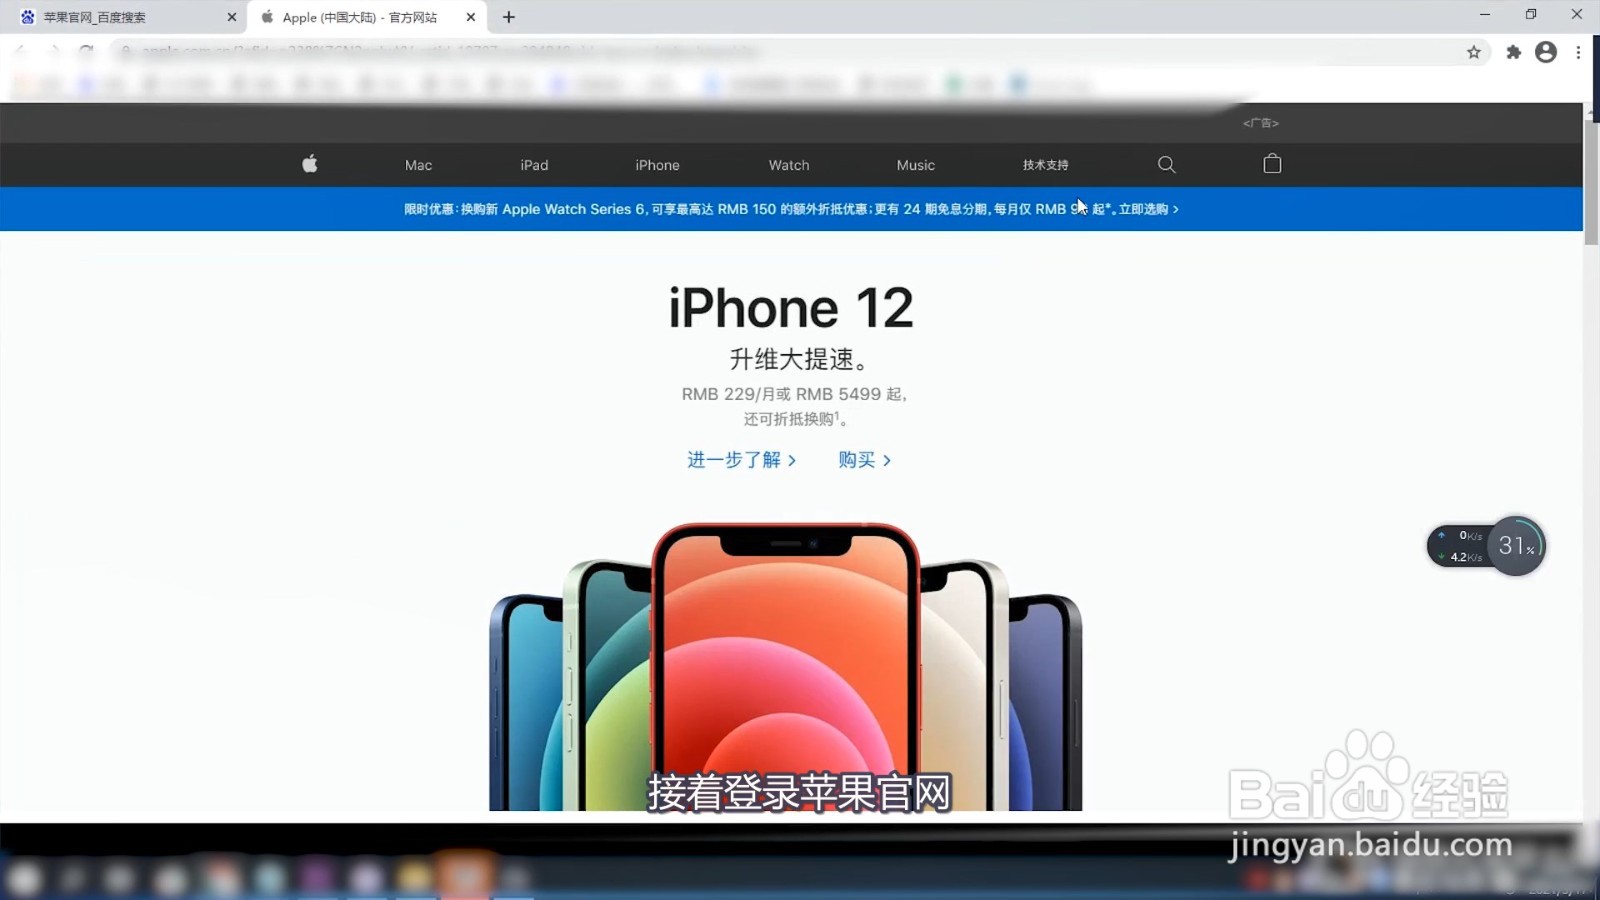1600x900 pixels.
Task: Open the browser extensions puzzle icon
Action: 1513,52
